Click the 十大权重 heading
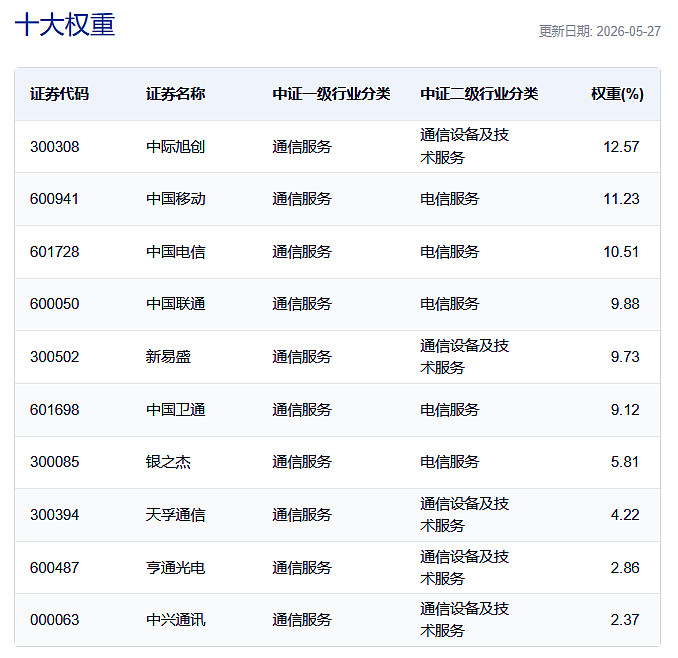This screenshot has height=658, width=678. 65,25
